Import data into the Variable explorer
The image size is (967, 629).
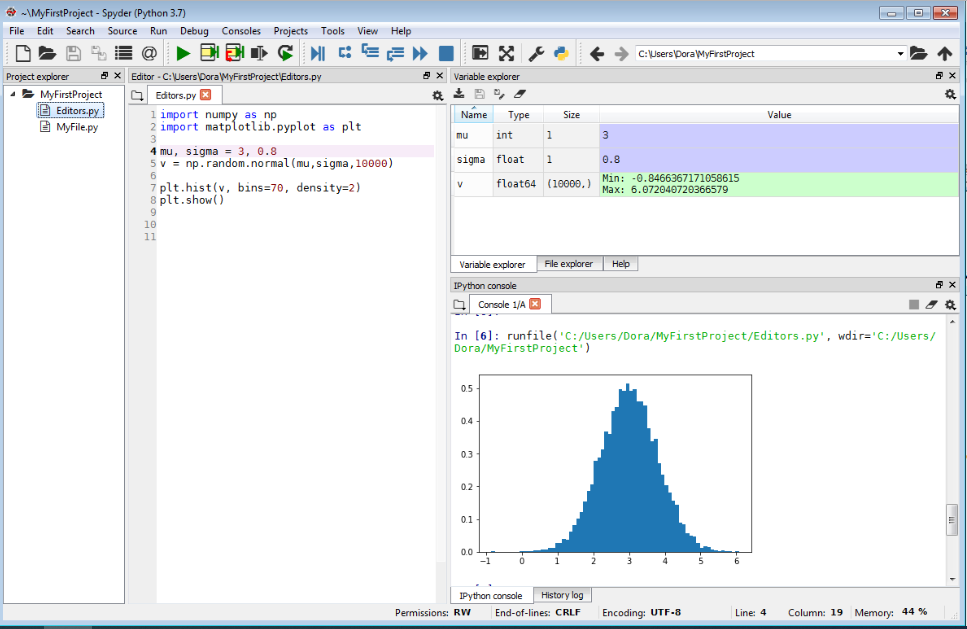point(460,93)
